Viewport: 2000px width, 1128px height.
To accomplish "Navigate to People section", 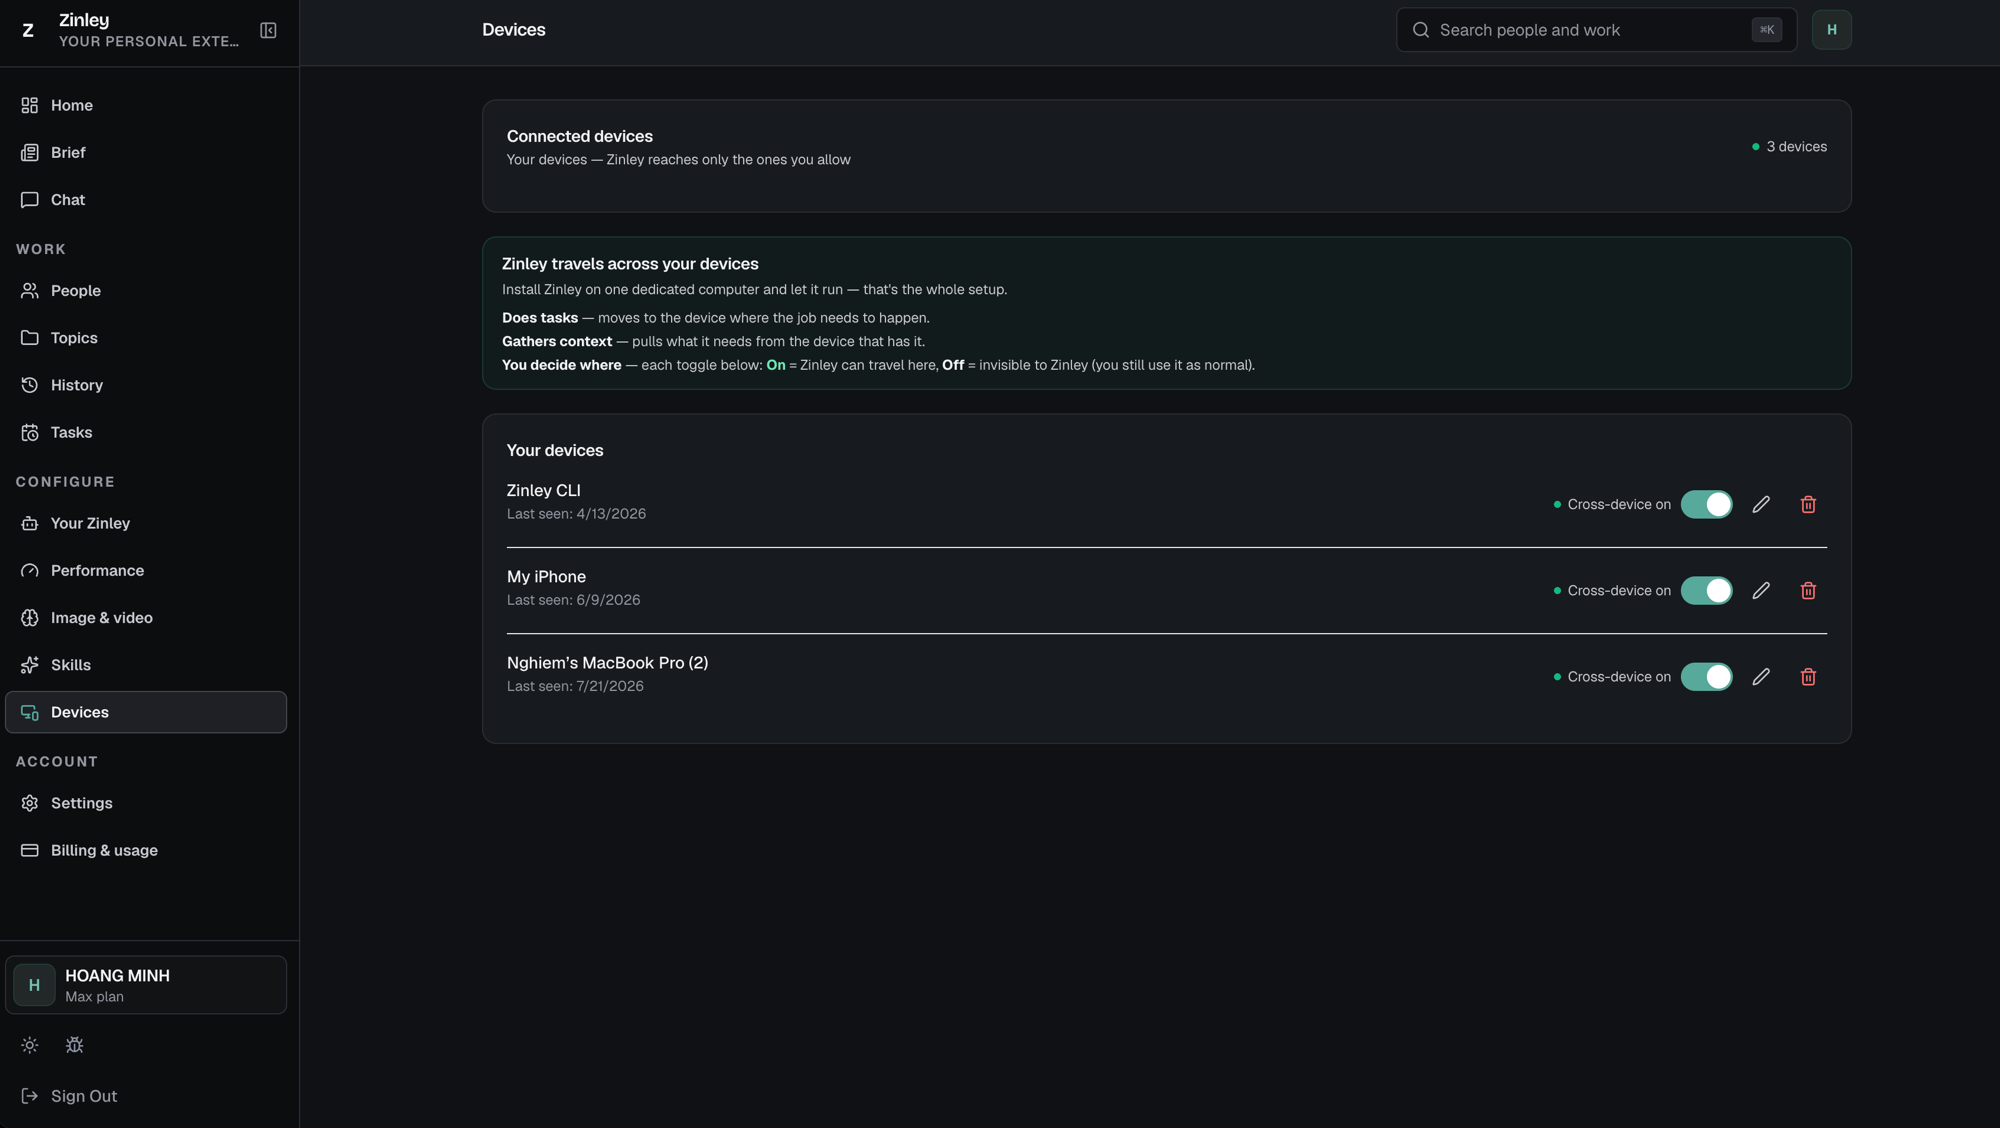I will pos(146,291).
